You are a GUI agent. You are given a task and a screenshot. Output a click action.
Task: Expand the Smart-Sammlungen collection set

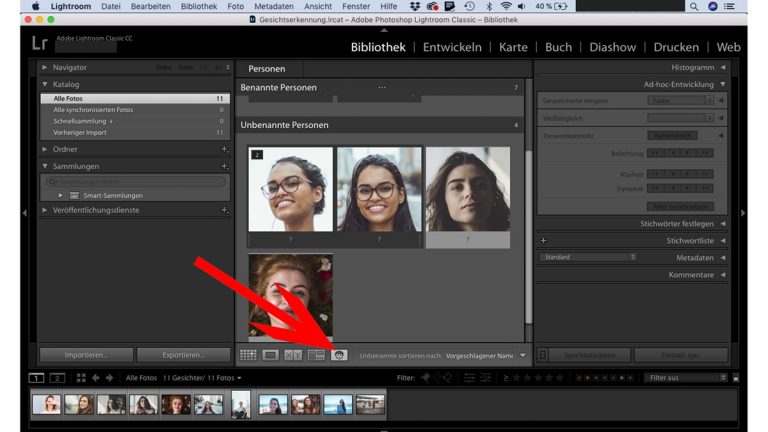coord(61,195)
